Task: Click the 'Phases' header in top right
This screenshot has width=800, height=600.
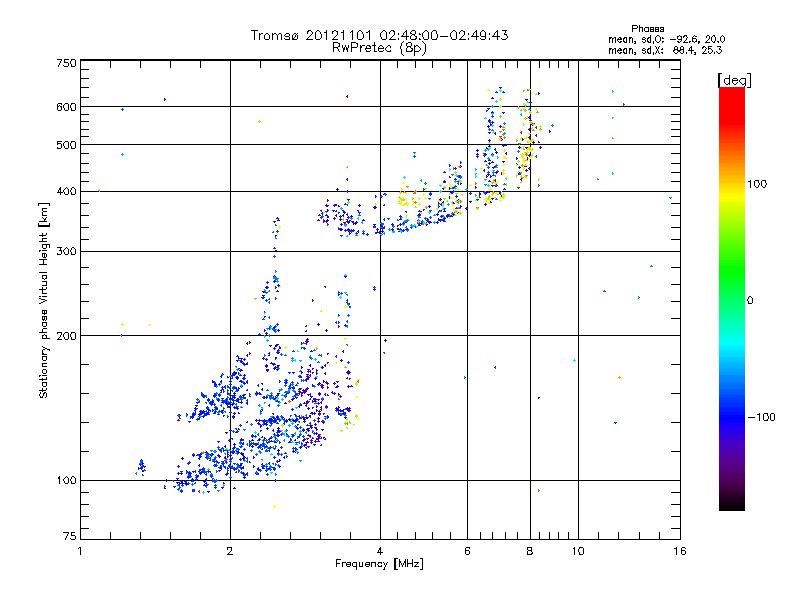Action: (x=647, y=29)
